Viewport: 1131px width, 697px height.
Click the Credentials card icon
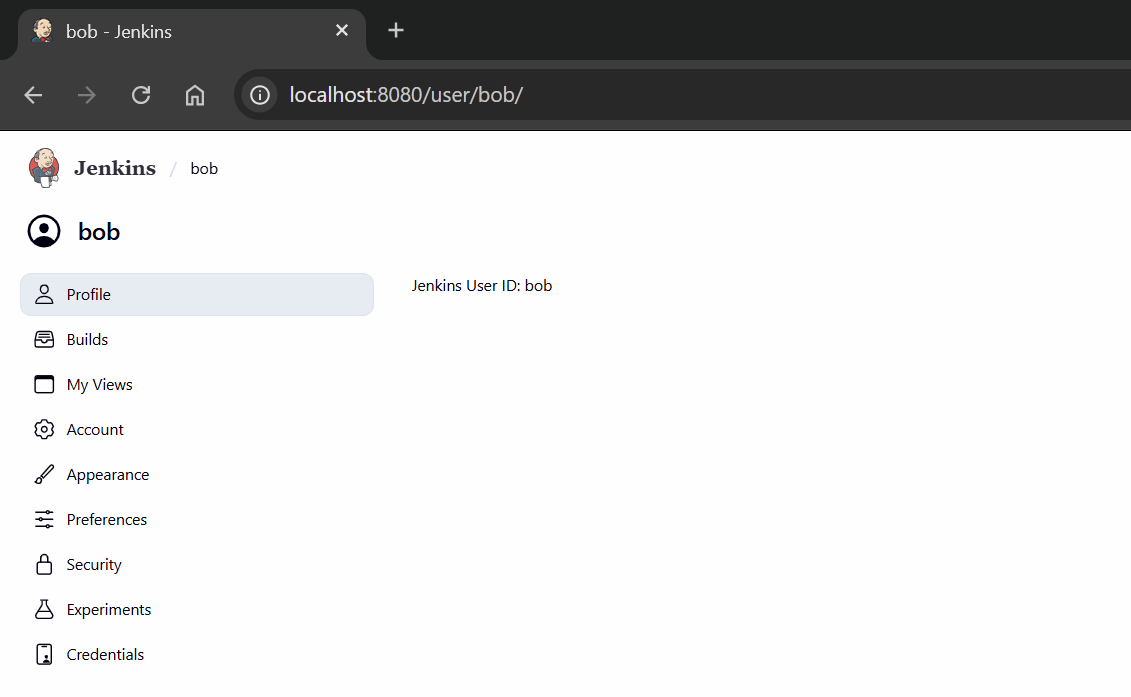tap(44, 654)
